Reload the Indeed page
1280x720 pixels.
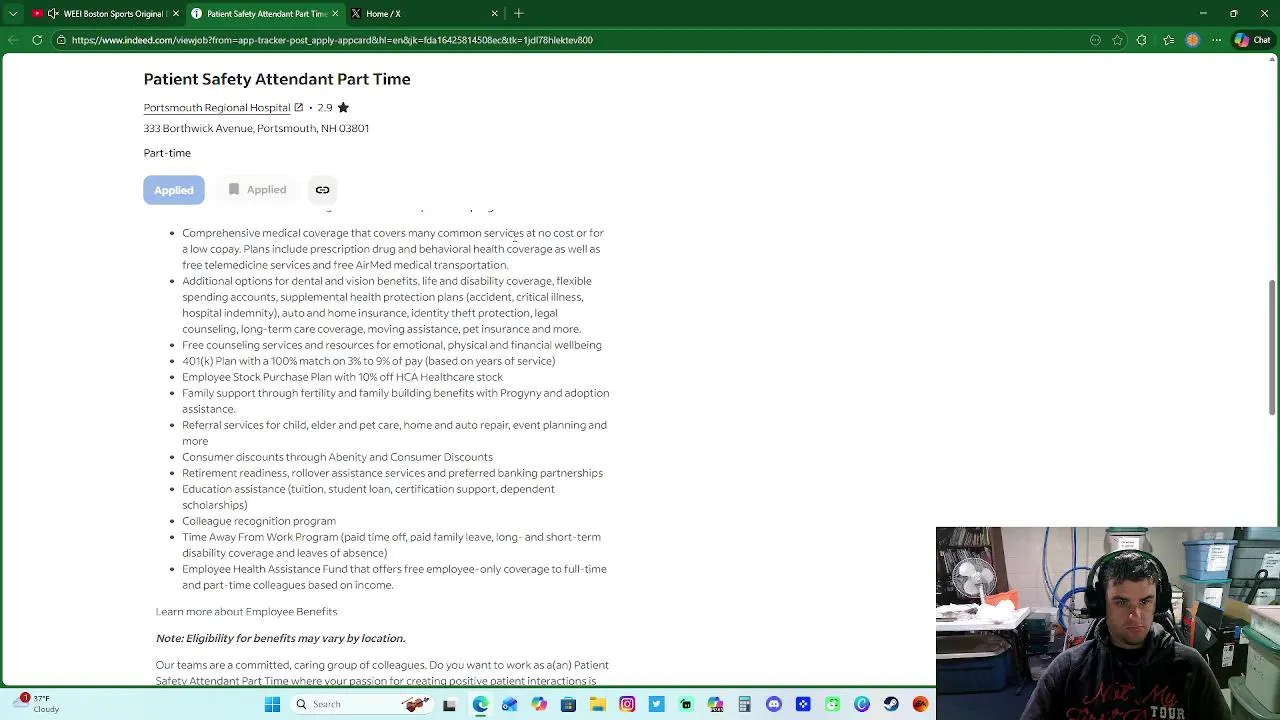tap(37, 40)
